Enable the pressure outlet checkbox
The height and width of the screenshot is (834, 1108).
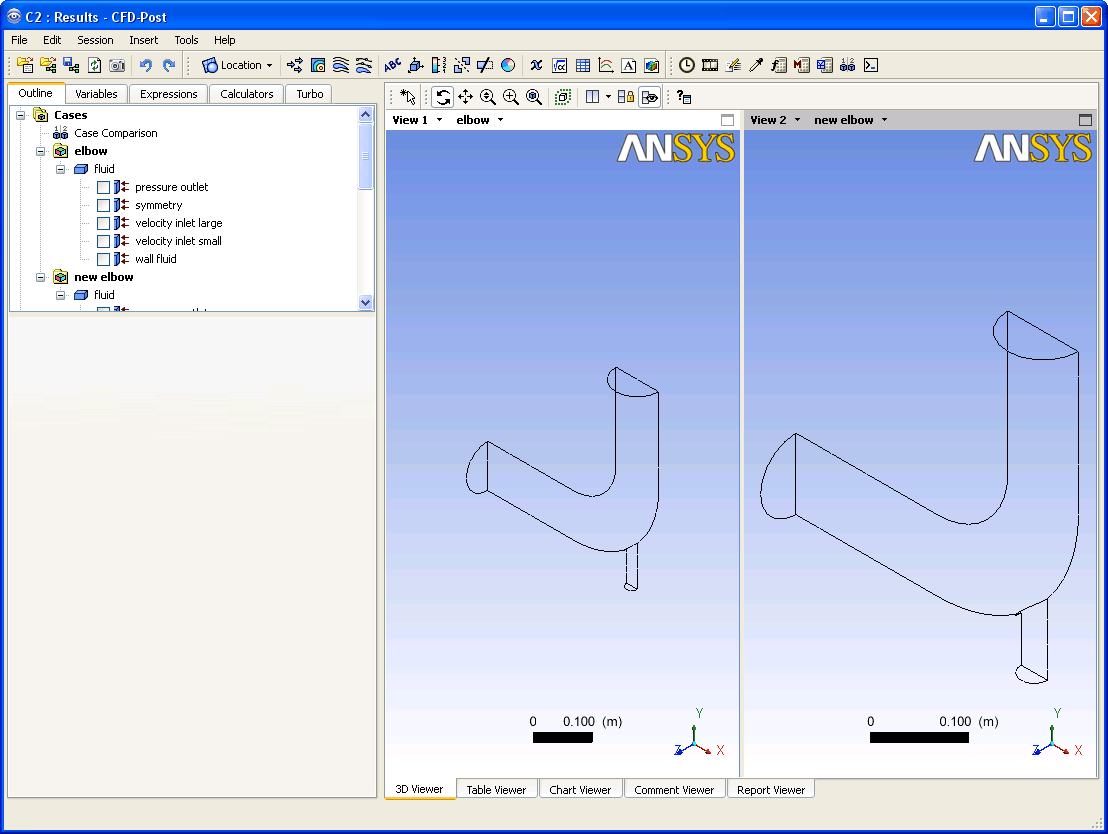pos(103,187)
